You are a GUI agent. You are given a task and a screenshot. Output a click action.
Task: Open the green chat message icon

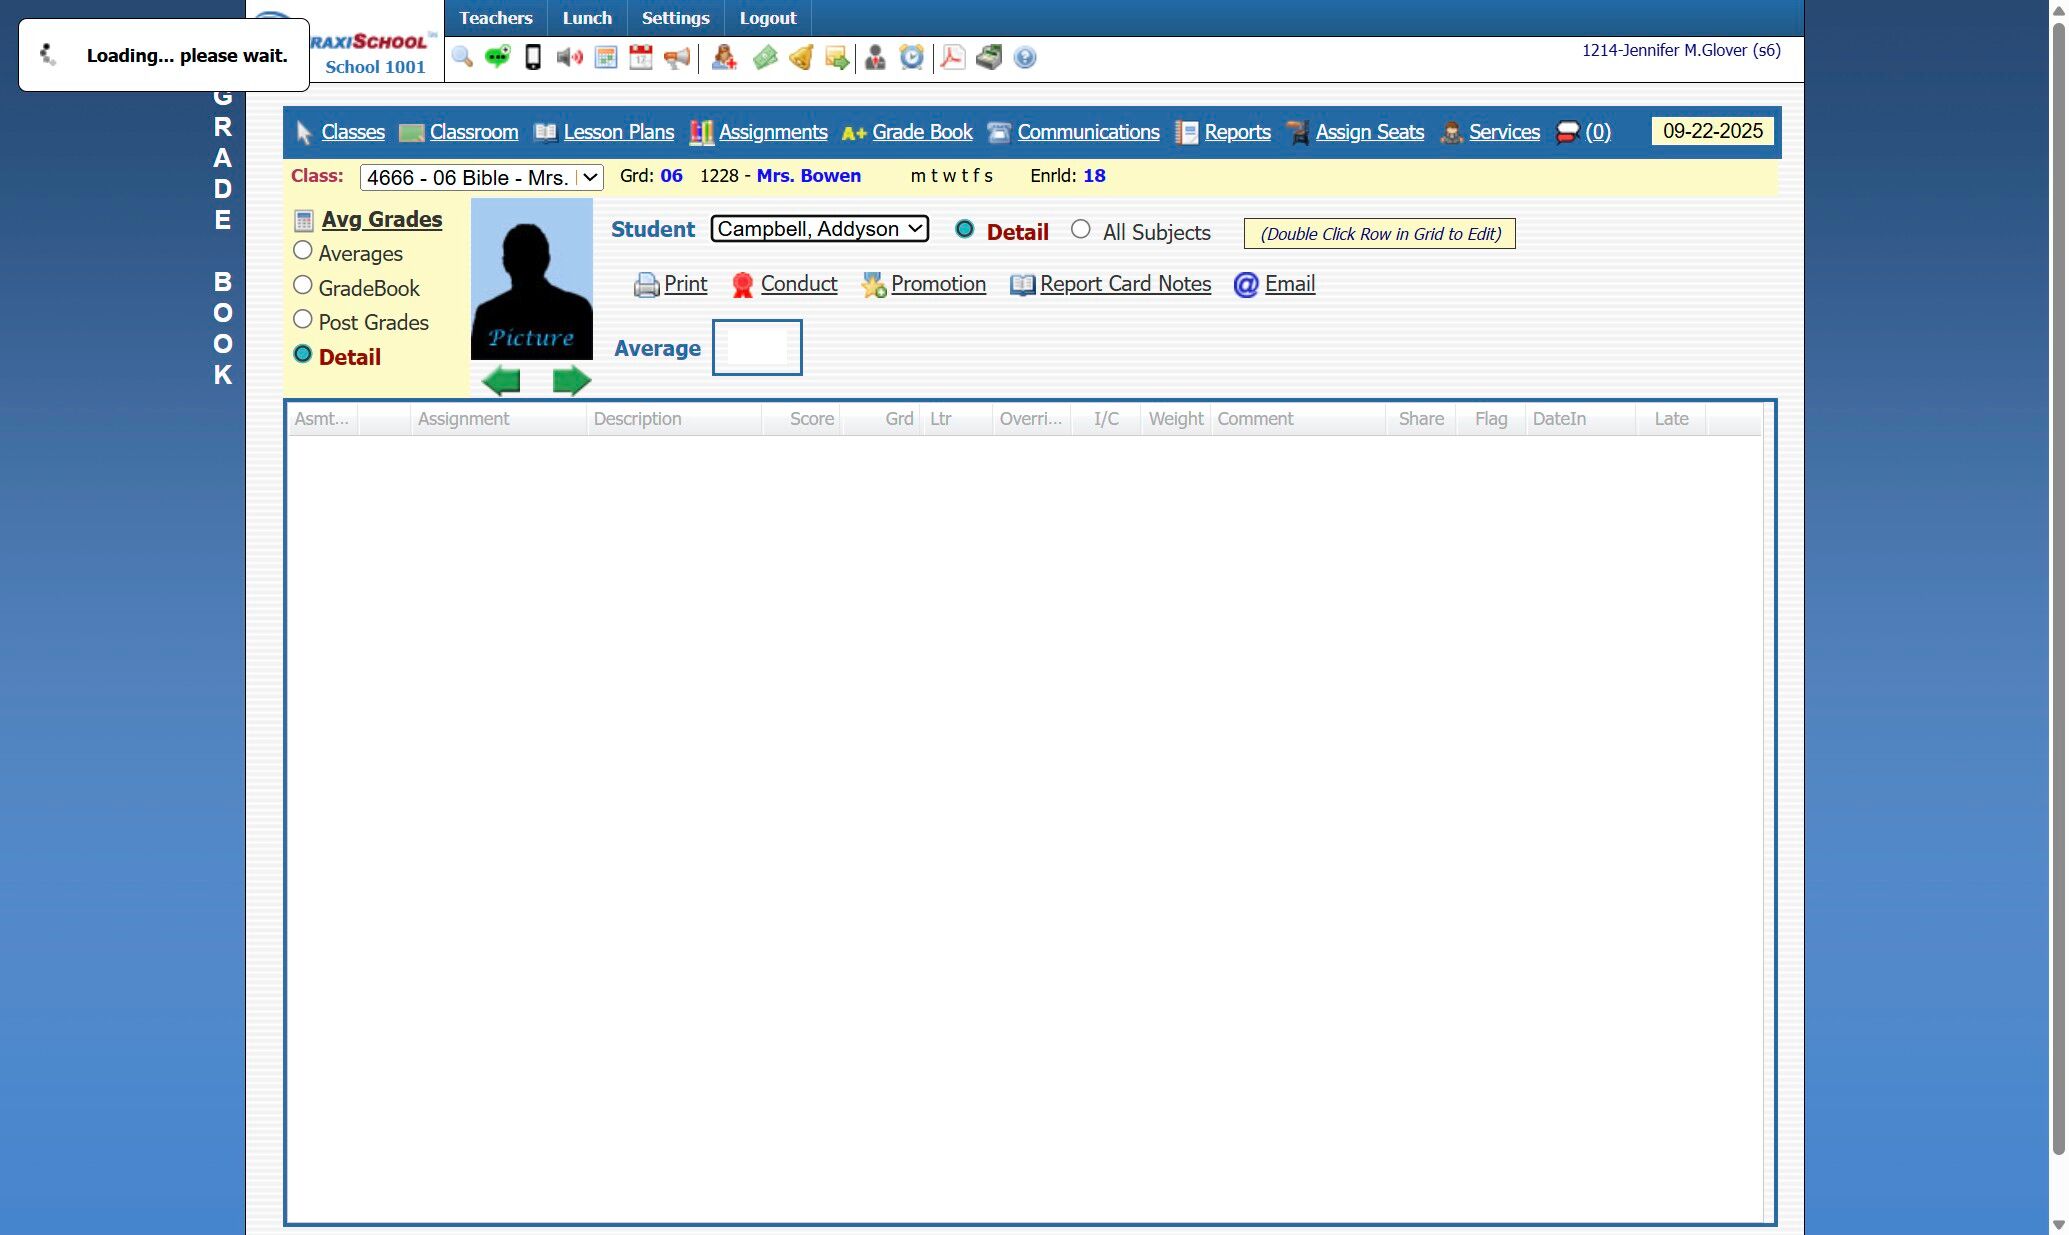(497, 57)
